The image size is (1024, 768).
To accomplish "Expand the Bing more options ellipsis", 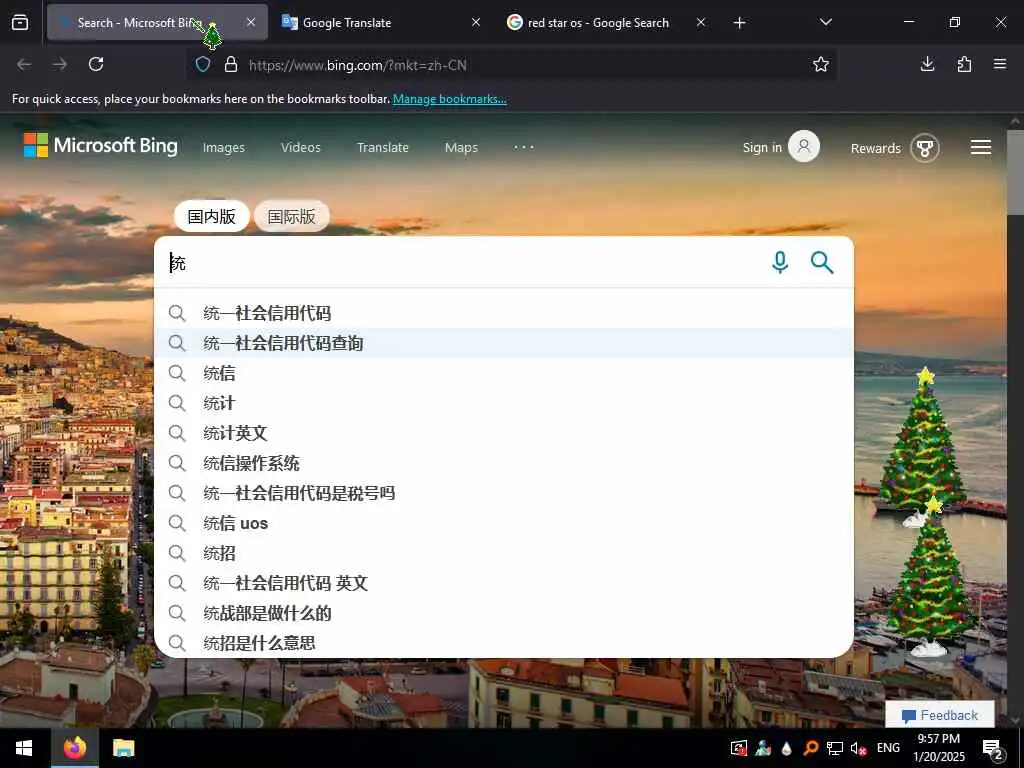I will (524, 148).
